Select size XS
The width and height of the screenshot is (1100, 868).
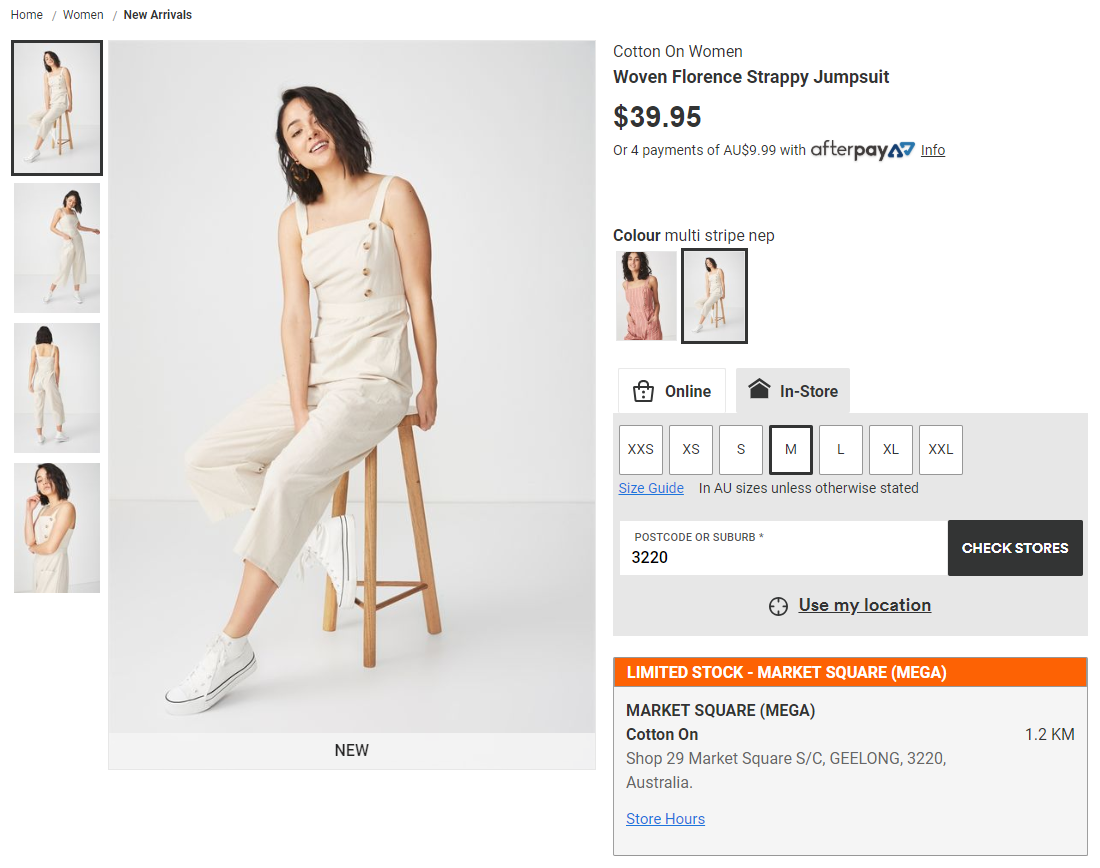pos(691,449)
